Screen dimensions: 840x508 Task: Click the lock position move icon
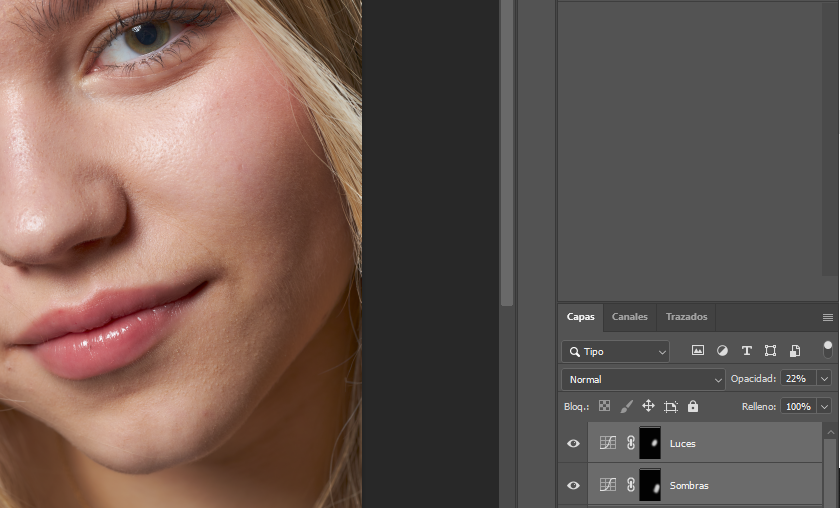(648, 406)
